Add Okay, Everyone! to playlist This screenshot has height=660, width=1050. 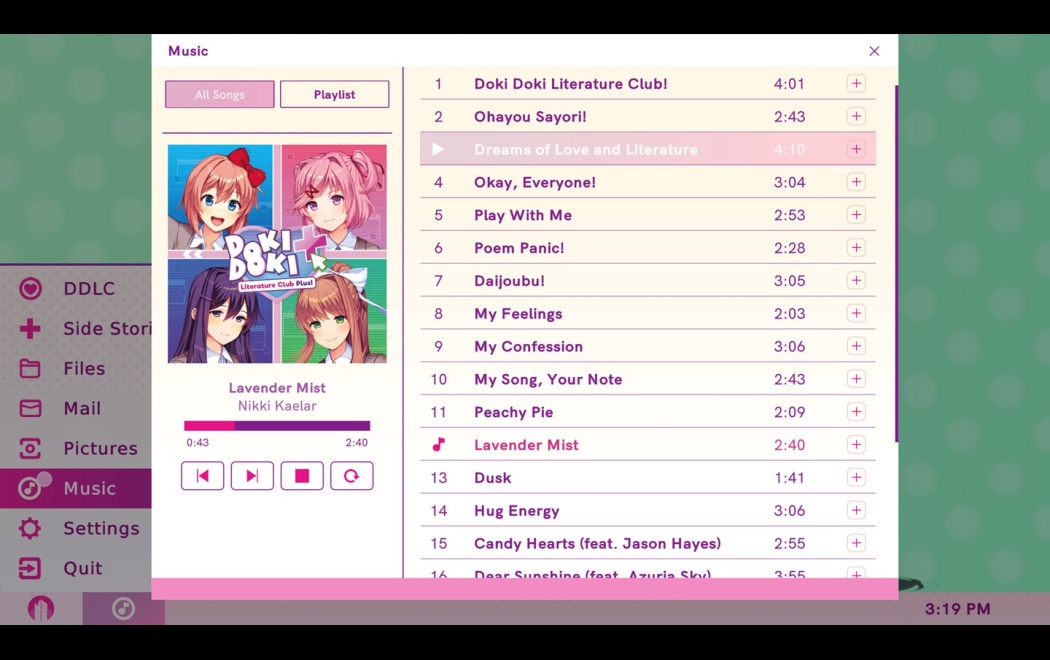(x=856, y=182)
